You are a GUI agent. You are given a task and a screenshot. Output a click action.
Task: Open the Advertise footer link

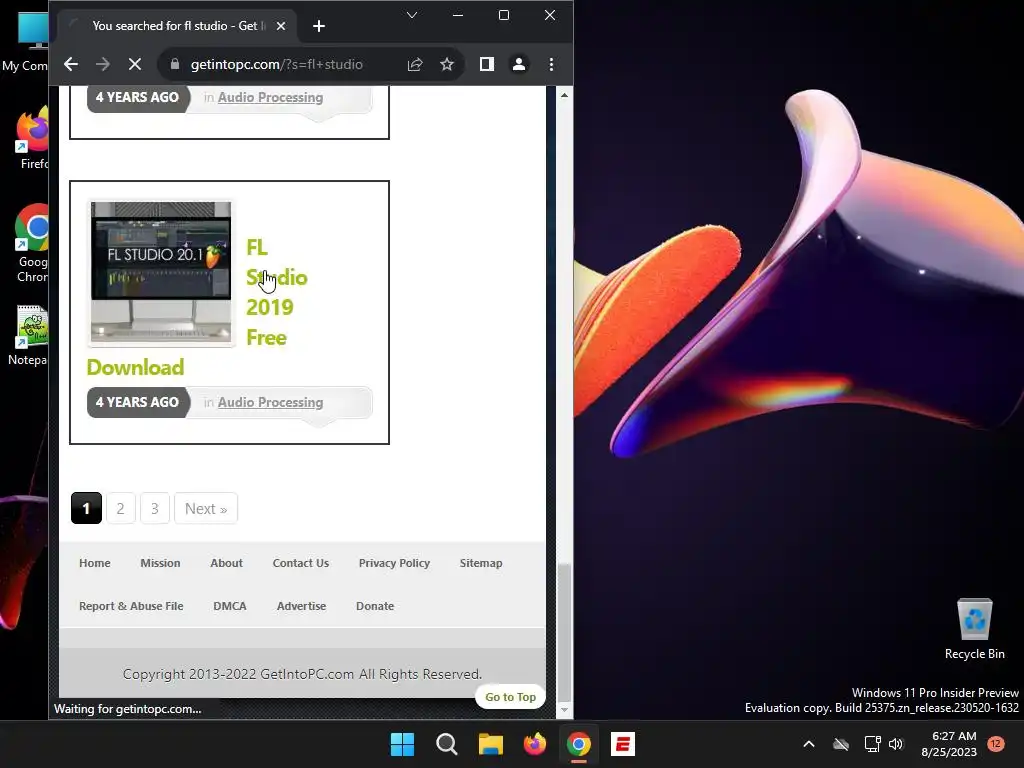(301, 606)
